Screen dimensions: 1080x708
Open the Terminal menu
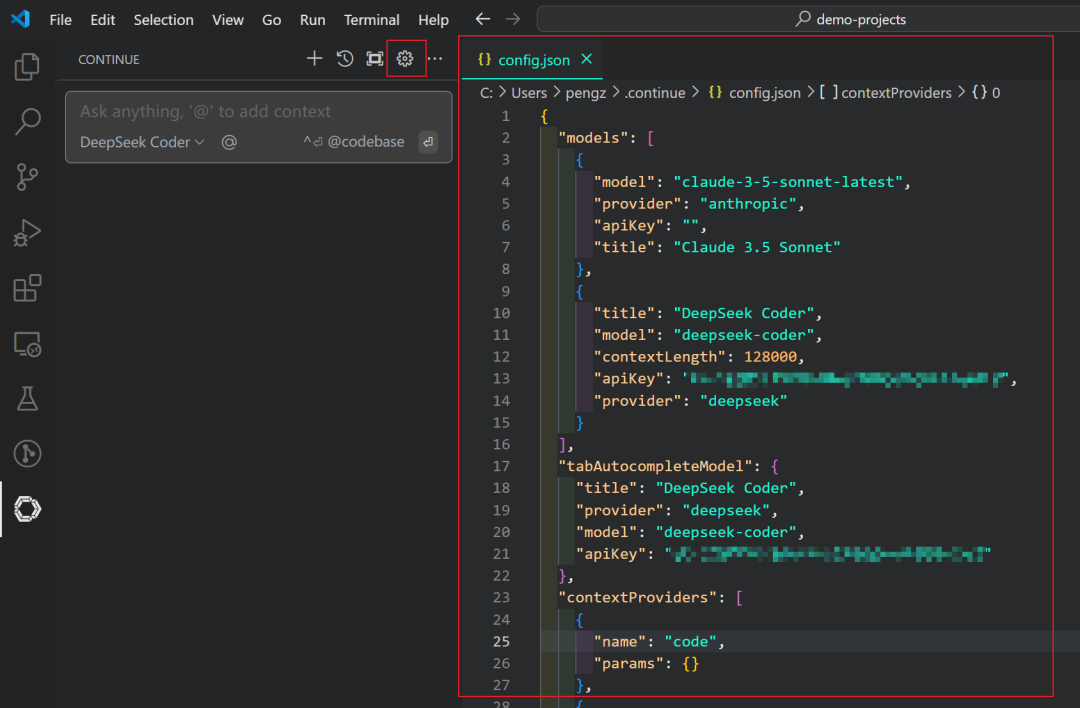point(371,20)
